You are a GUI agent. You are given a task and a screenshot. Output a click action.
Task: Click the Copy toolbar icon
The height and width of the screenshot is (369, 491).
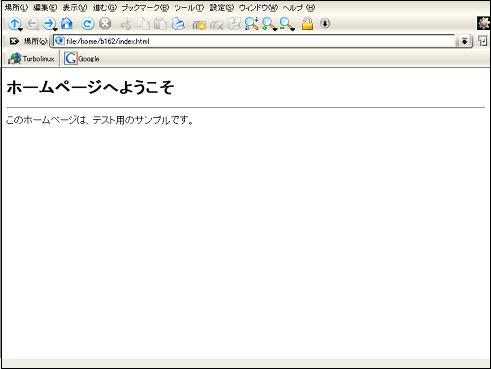pyautogui.click(x=144, y=24)
